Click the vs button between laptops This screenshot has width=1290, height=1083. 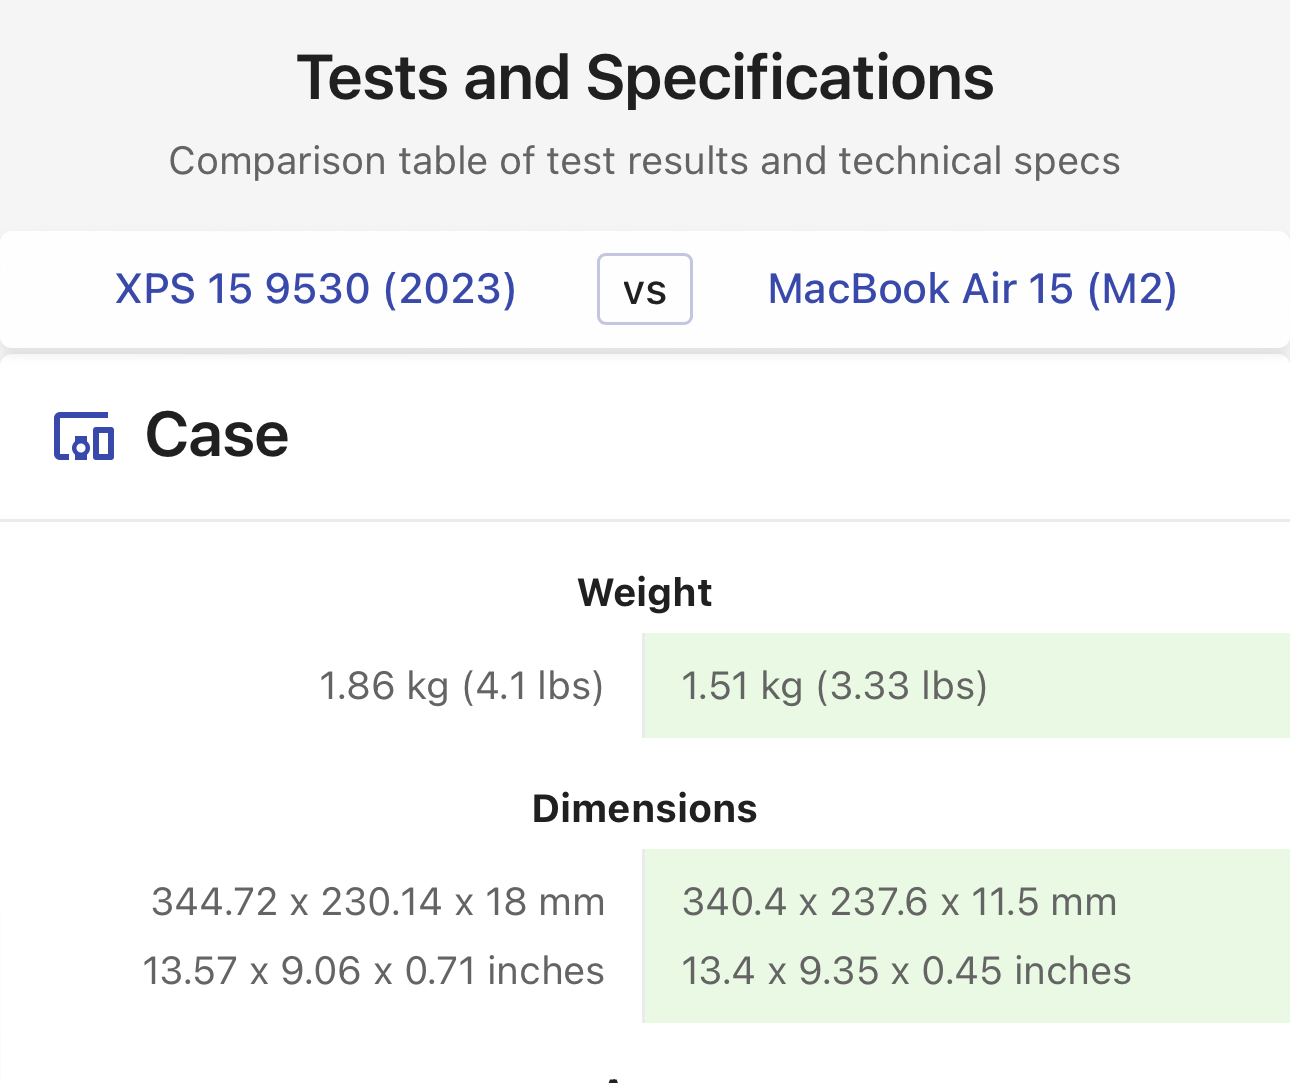[645, 289]
